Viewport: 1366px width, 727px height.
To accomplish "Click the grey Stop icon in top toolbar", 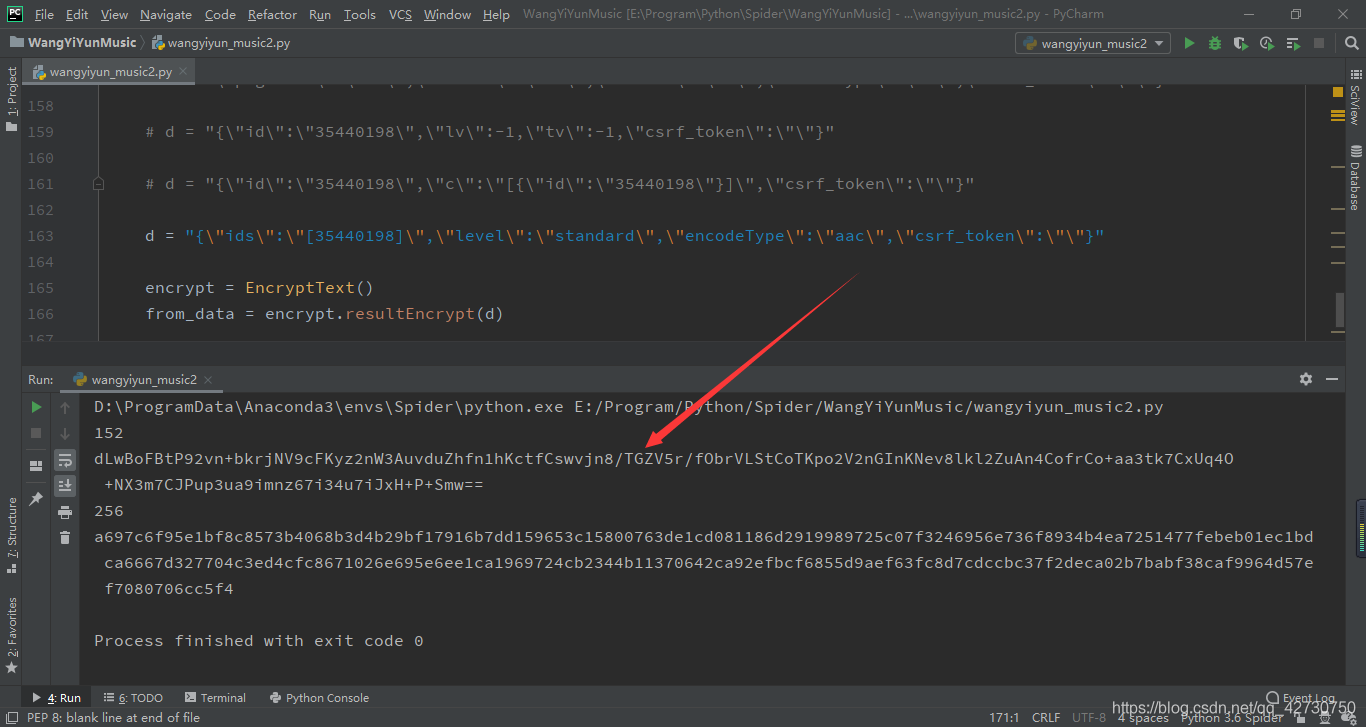I will pyautogui.click(x=1319, y=43).
